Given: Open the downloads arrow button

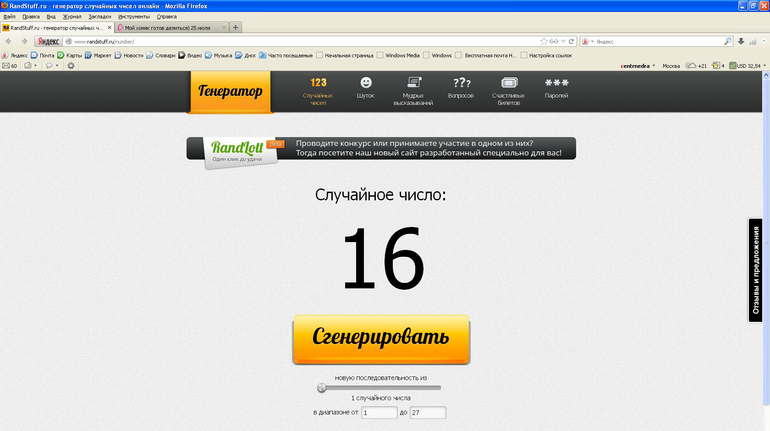Looking at the screenshot, I should [741, 42].
